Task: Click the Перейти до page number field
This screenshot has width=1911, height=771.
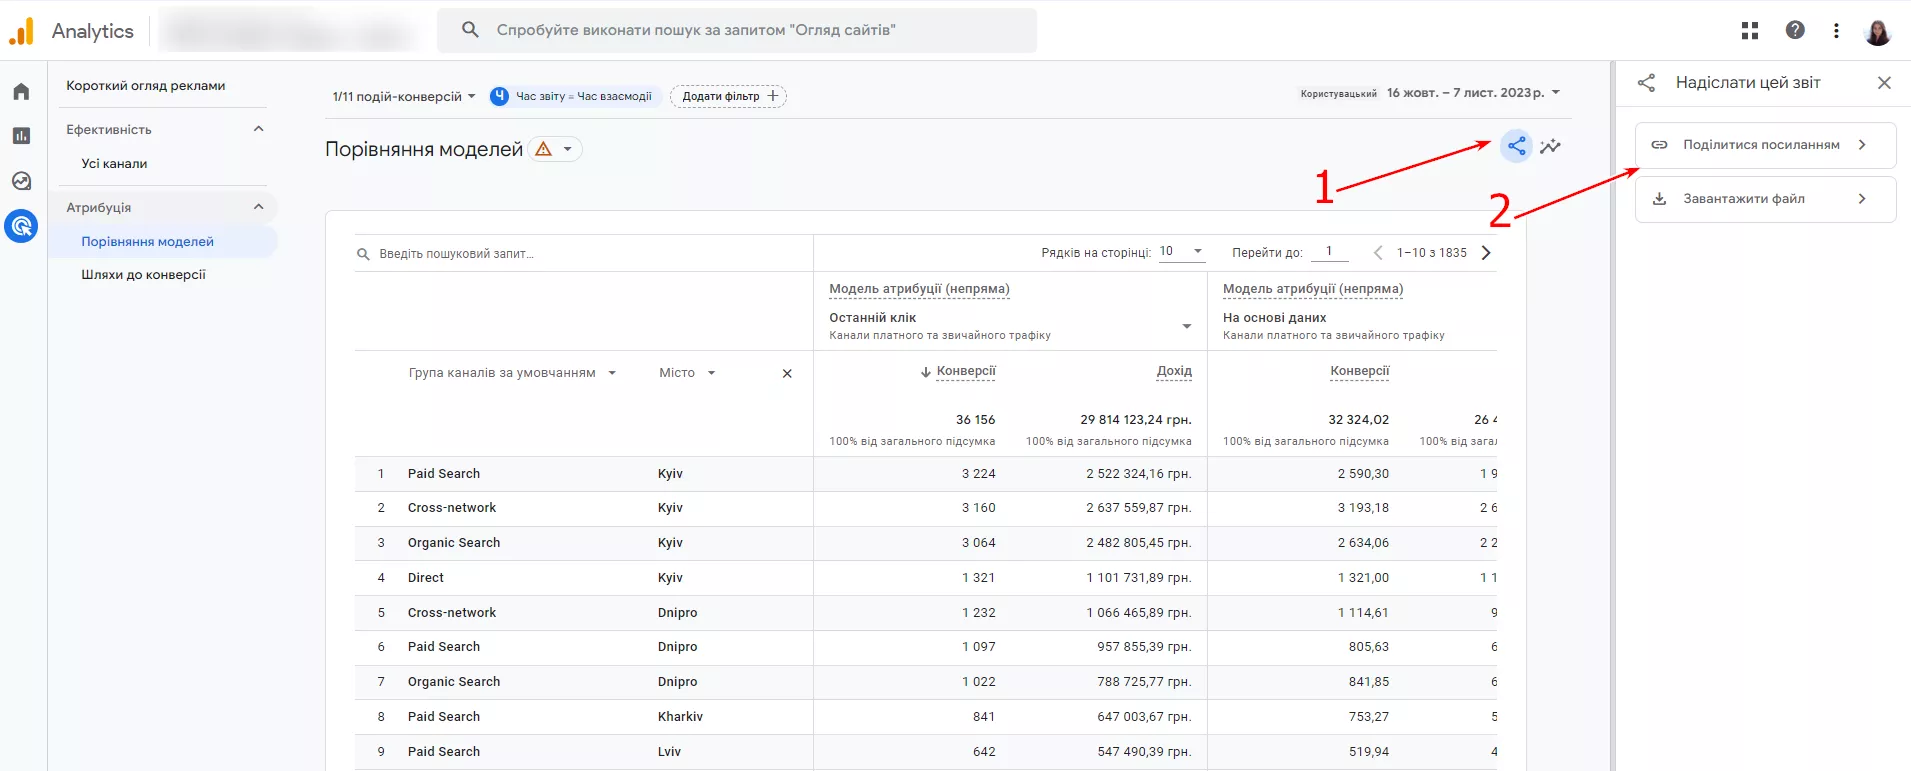Action: point(1329,252)
